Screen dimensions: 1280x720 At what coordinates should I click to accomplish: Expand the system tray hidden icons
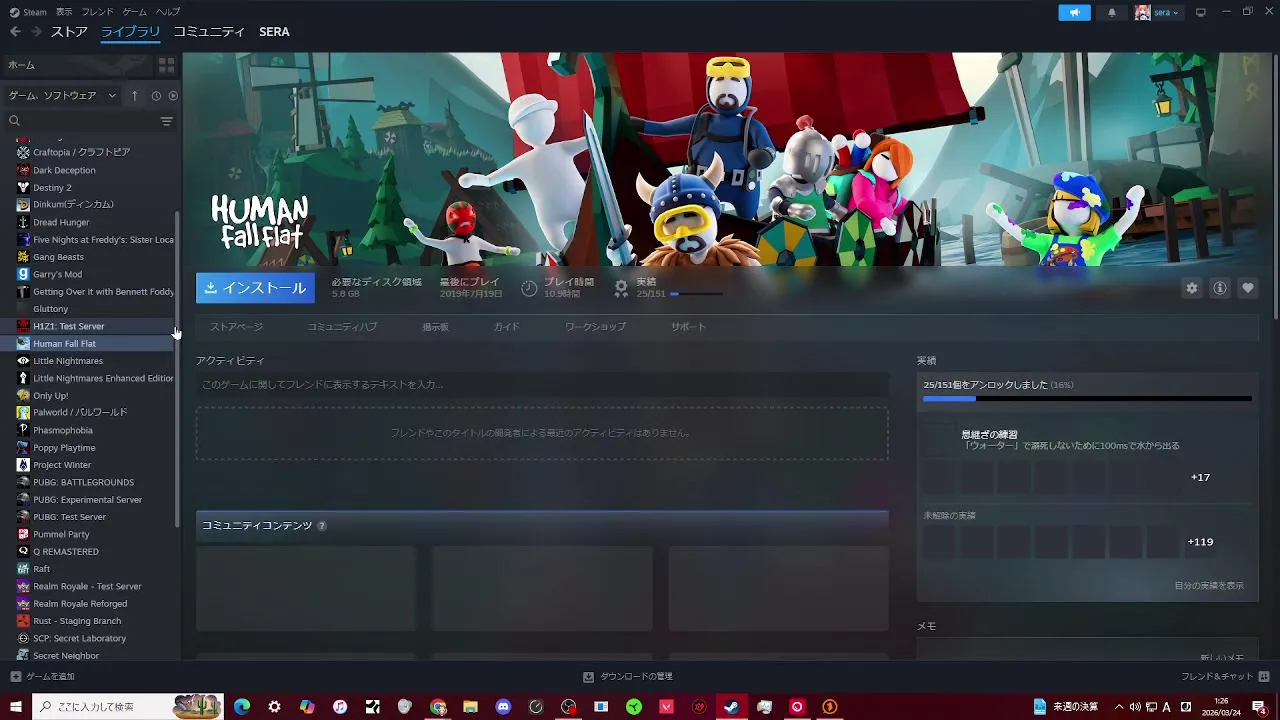tap(1119, 707)
